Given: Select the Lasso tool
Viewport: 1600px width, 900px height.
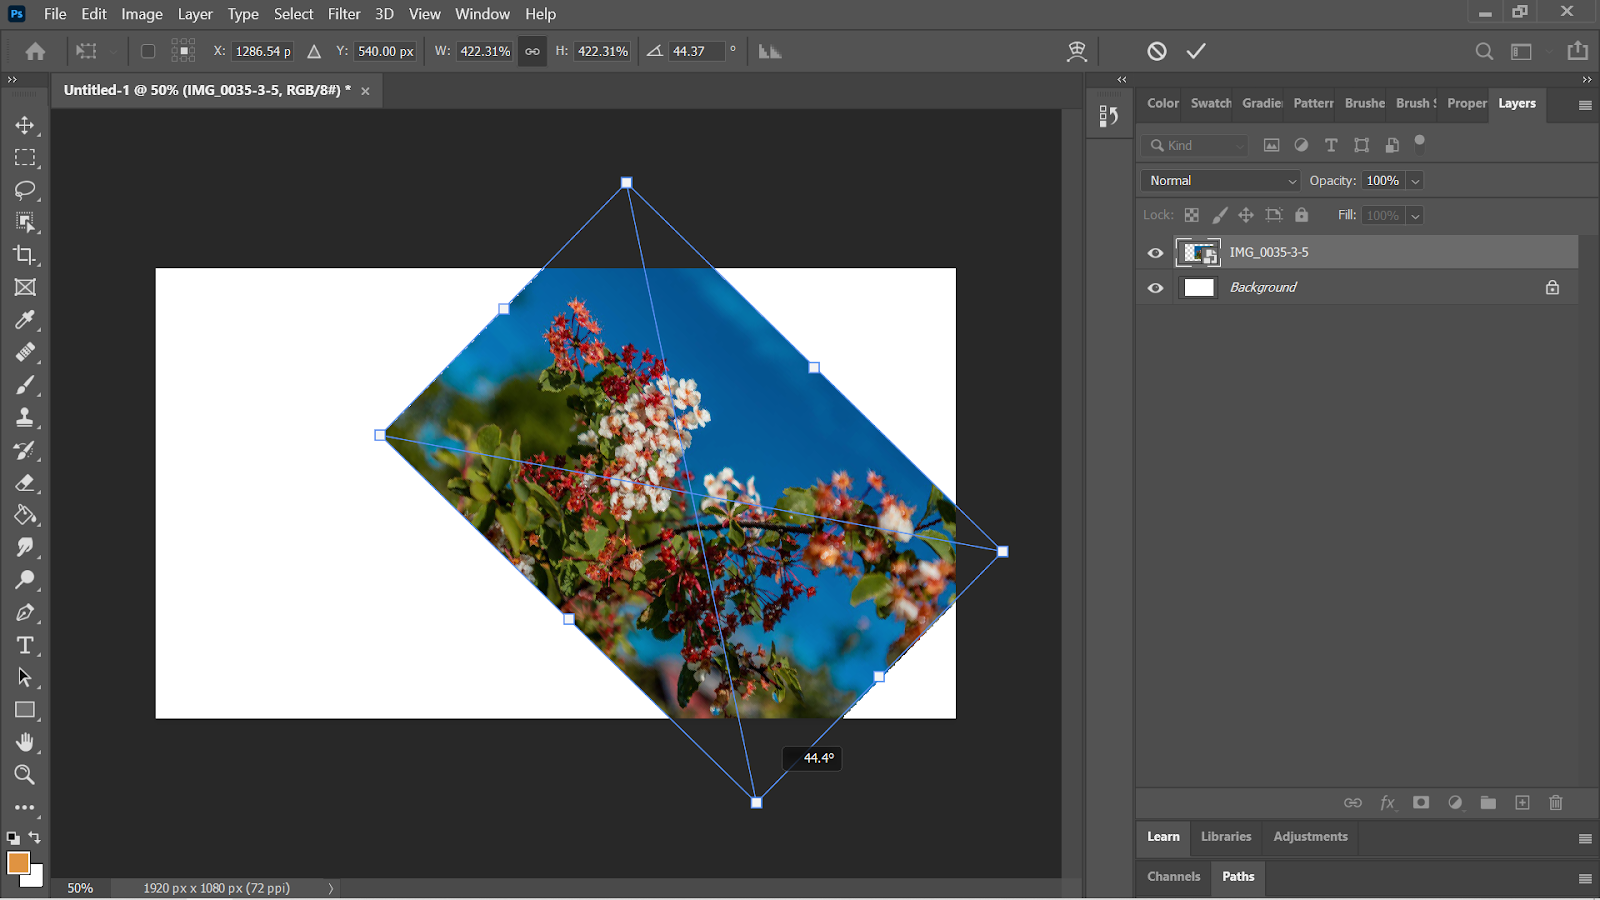Looking at the screenshot, I should pos(25,190).
